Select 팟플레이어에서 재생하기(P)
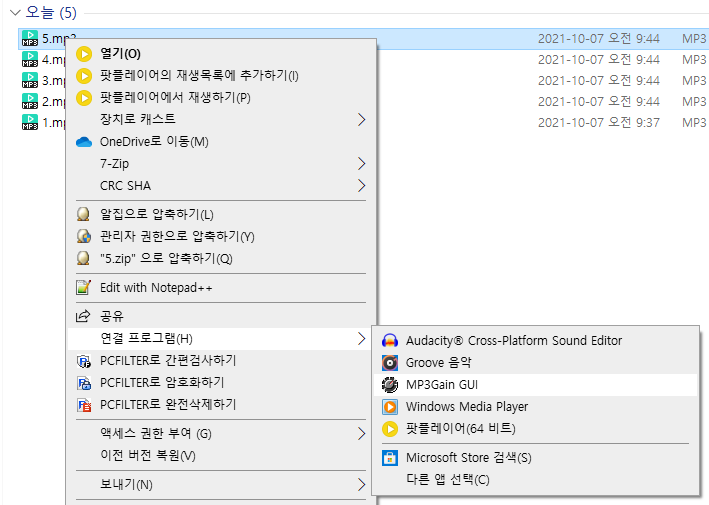This screenshot has height=505, width=709. click(x=222, y=97)
